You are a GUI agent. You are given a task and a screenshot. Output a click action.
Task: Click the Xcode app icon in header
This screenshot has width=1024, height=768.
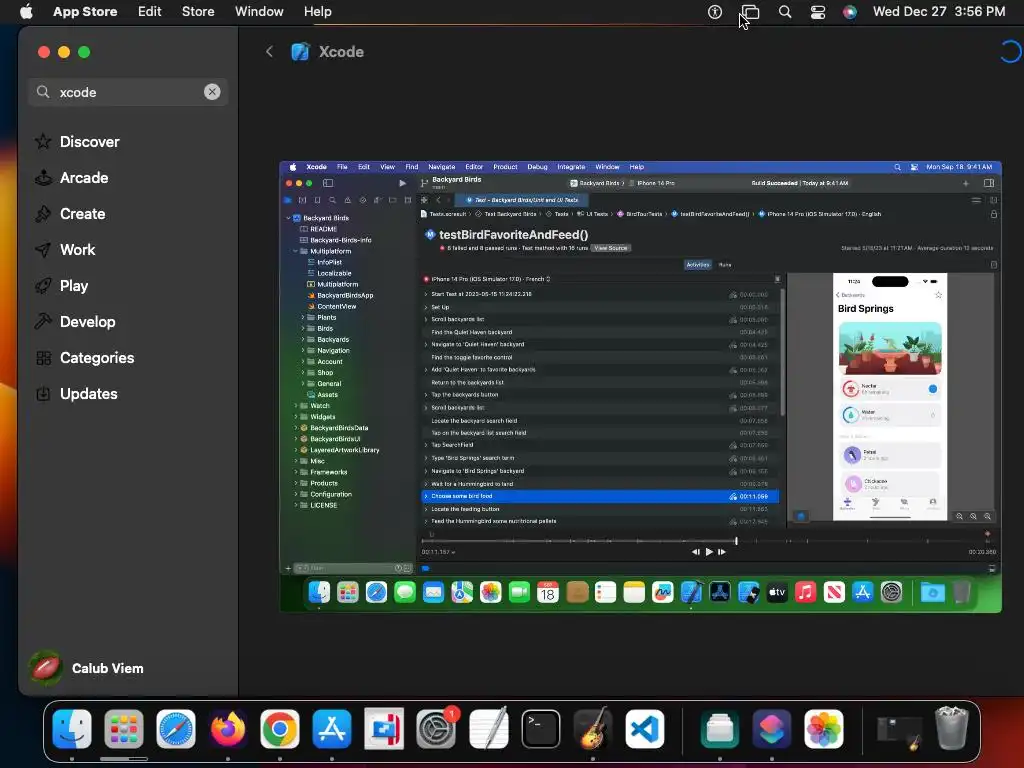[300, 52]
